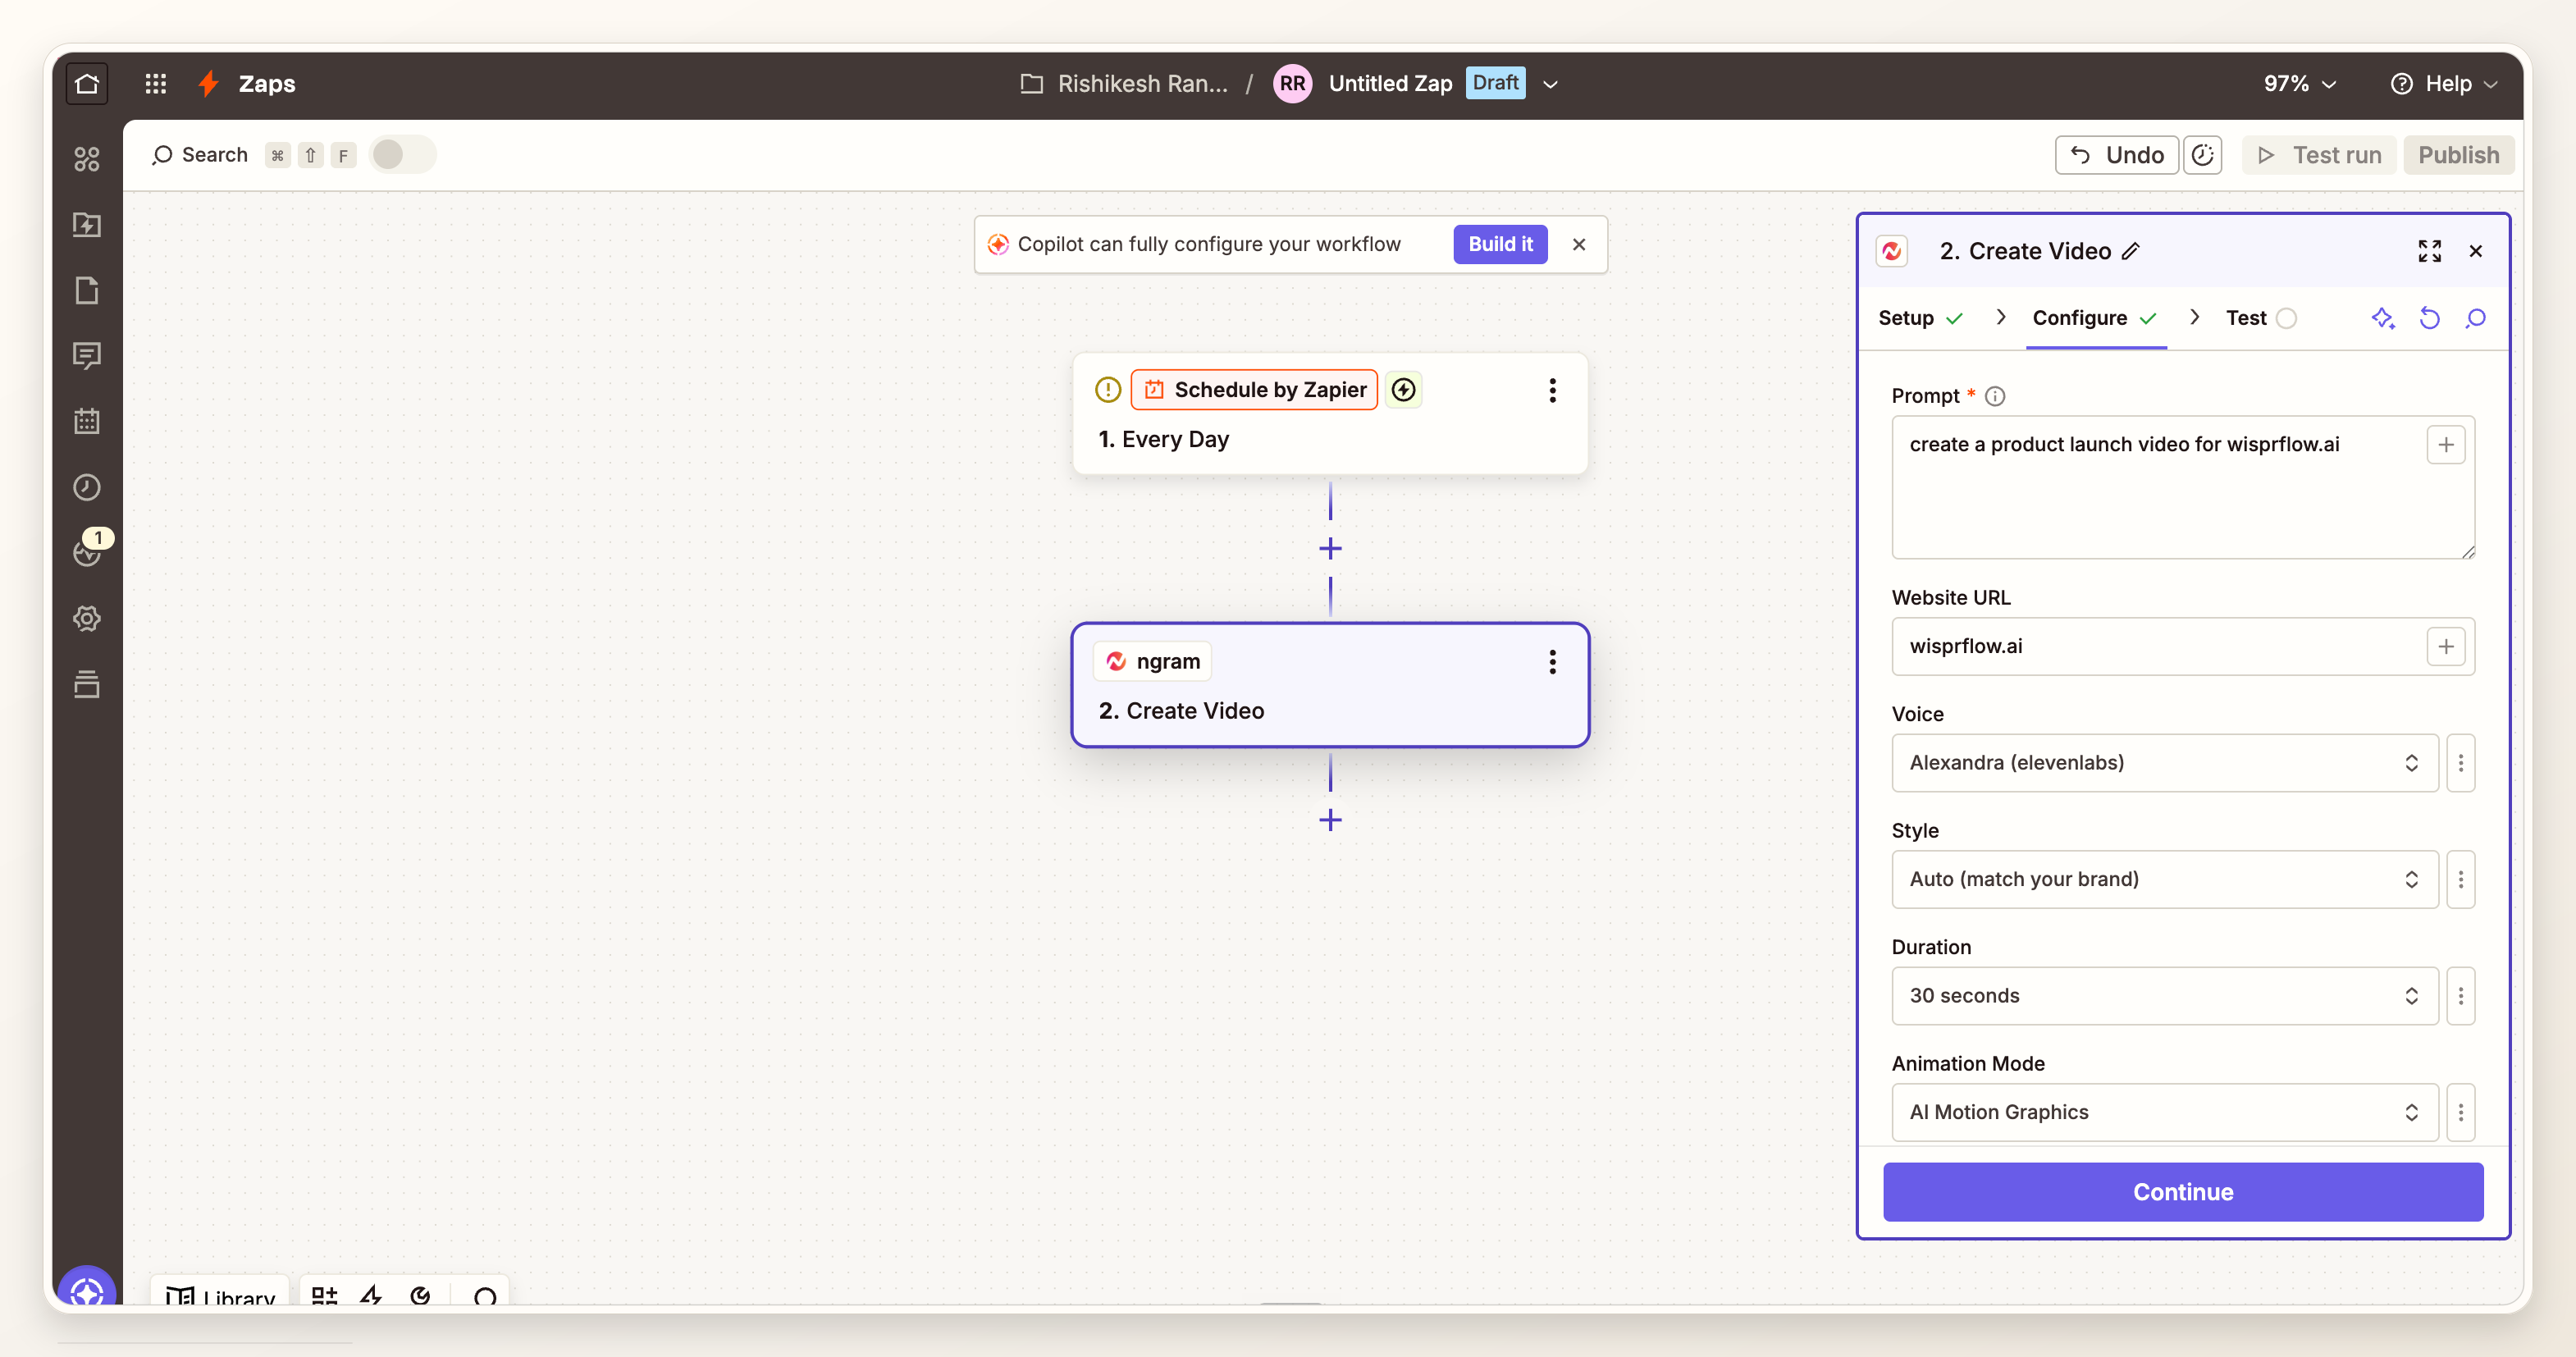The image size is (2576, 1357).
Task: Toggle the switch next to Search
Action: [402, 155]
